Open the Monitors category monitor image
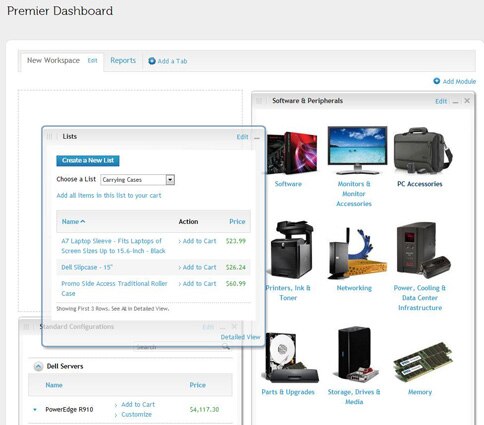The image size is (484, 425). [x=357, y=150]
